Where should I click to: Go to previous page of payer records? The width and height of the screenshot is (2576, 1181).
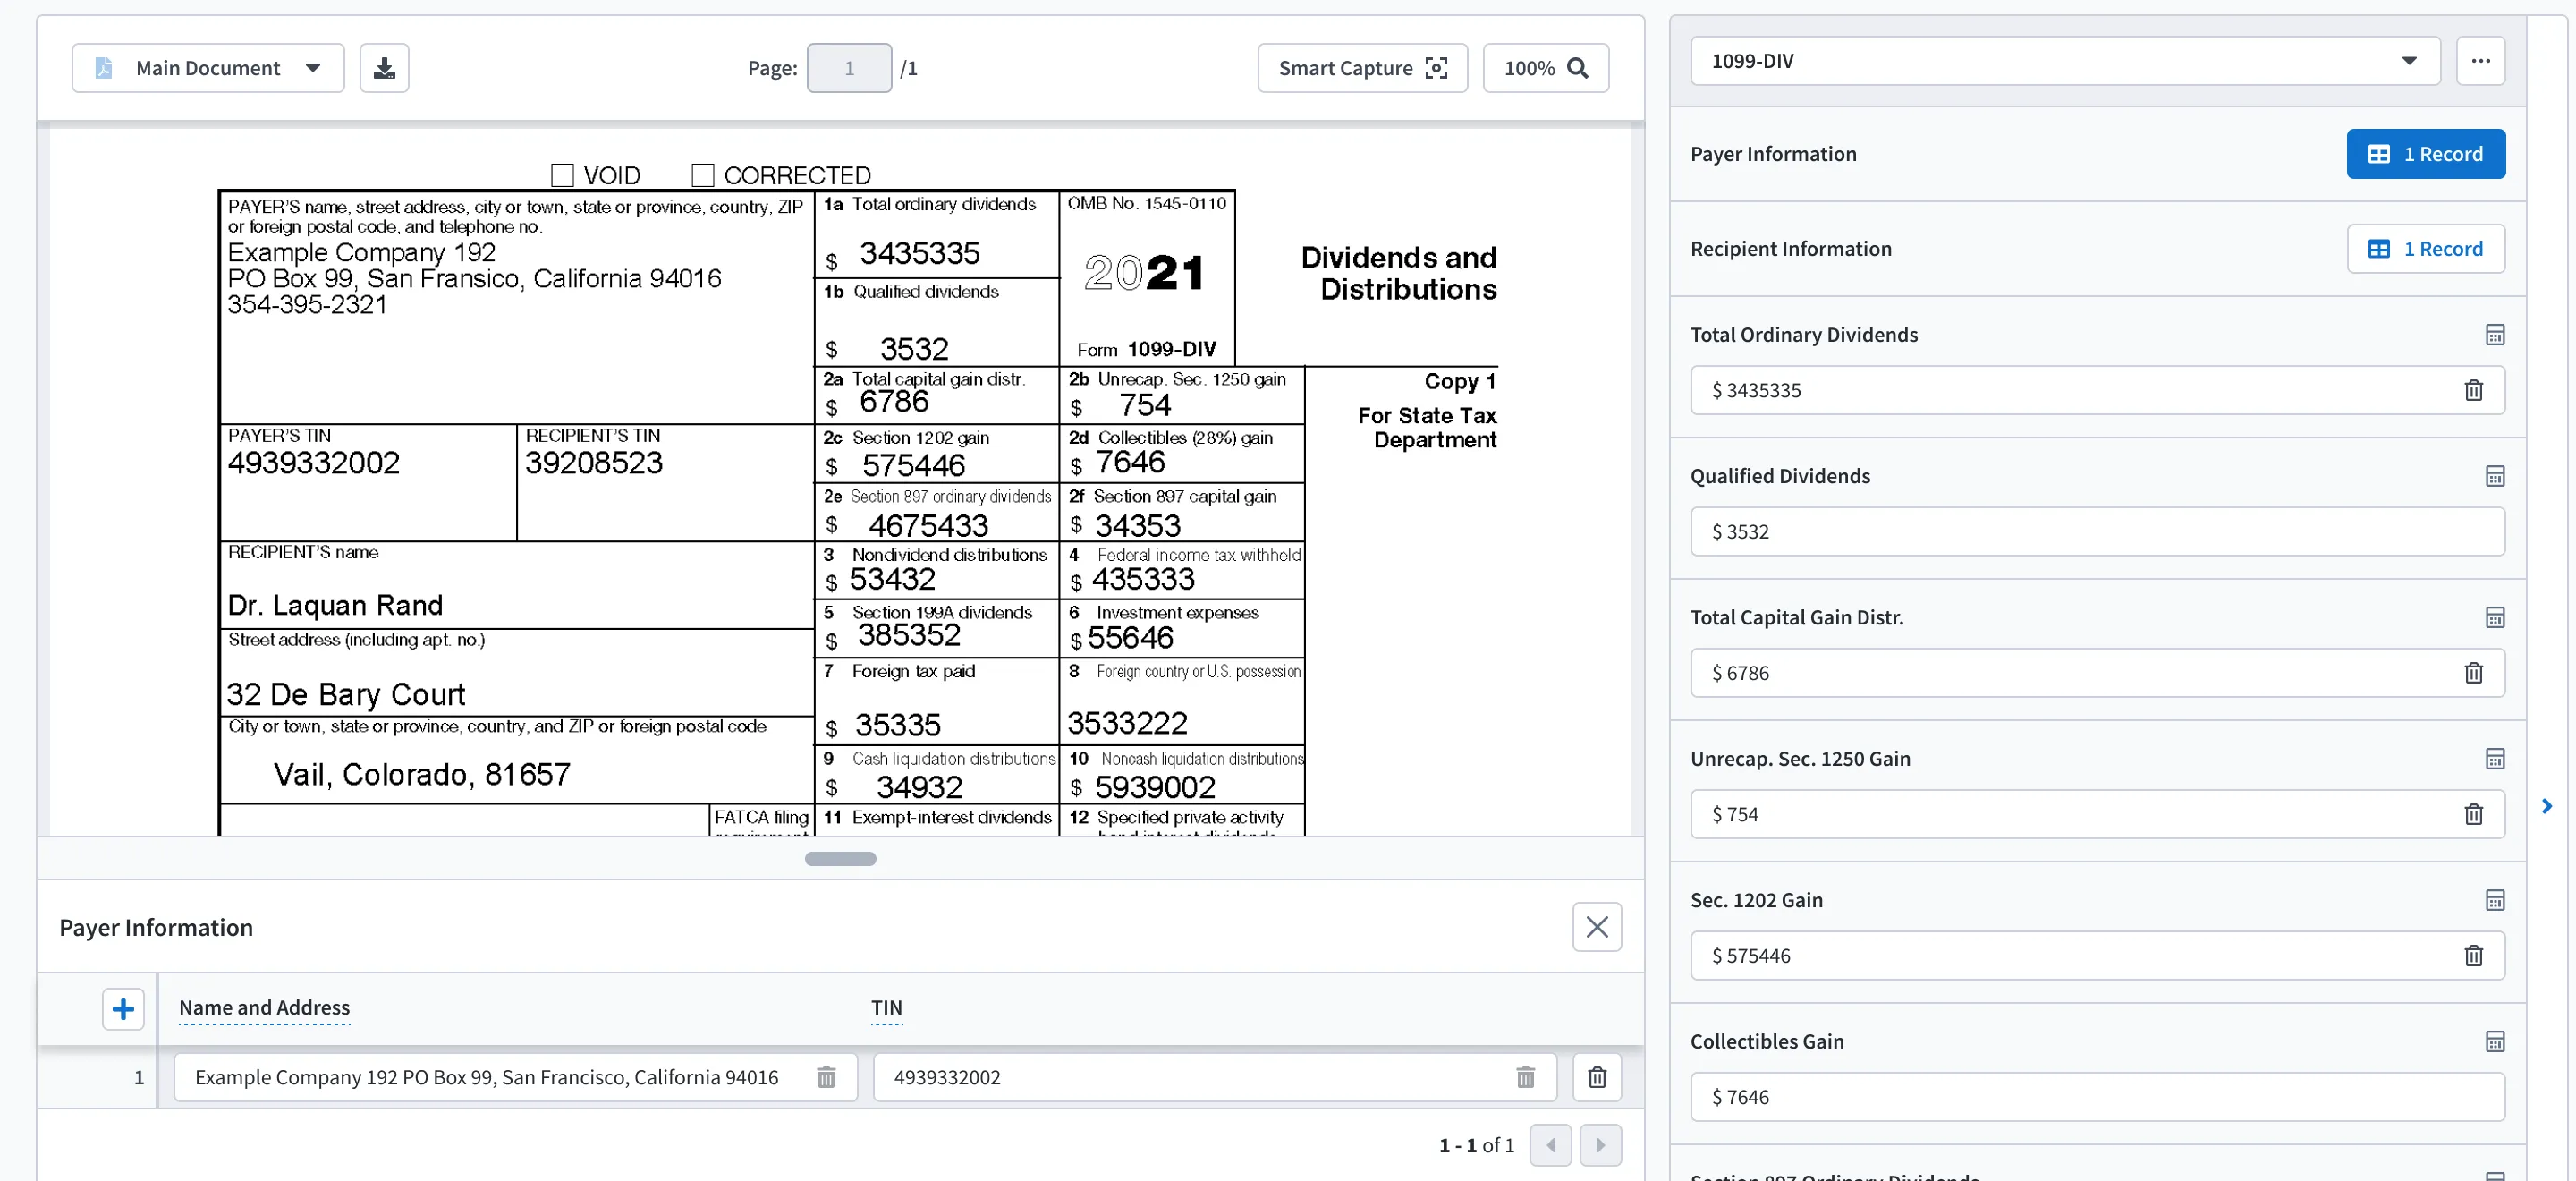coord(1551,1145)
